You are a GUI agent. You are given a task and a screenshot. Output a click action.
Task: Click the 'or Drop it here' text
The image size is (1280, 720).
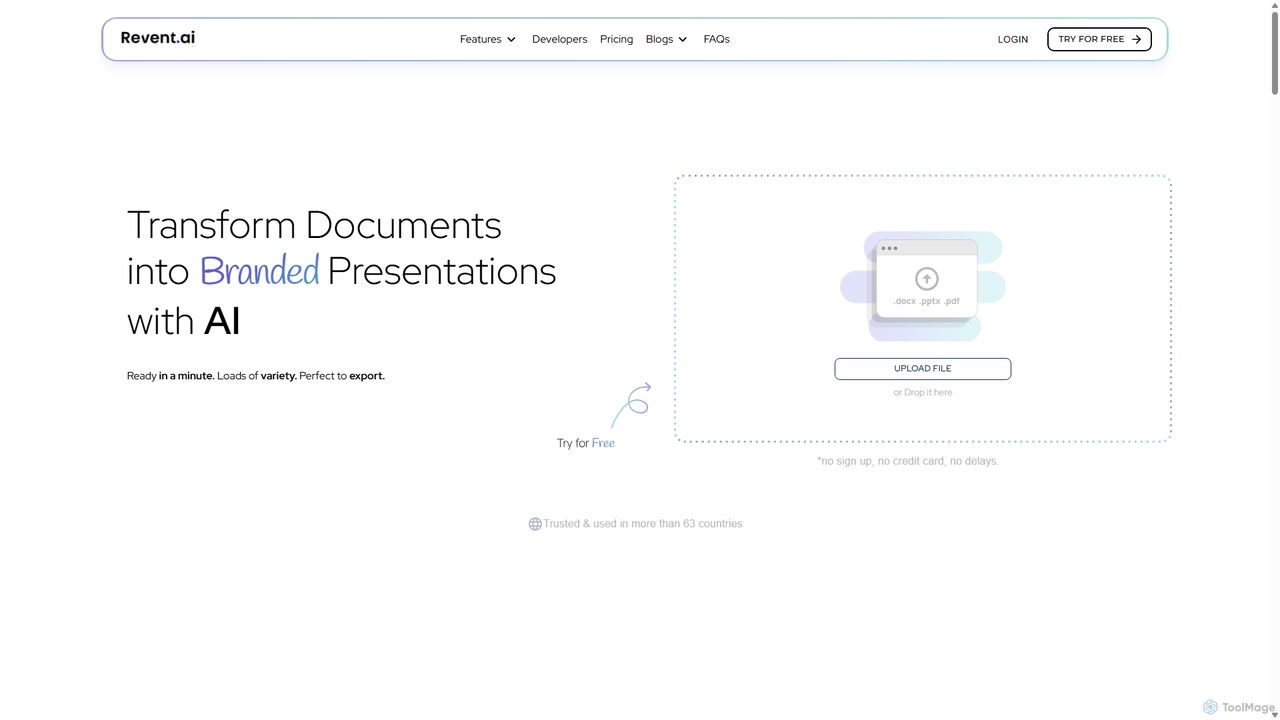click(x=922, y=392)
